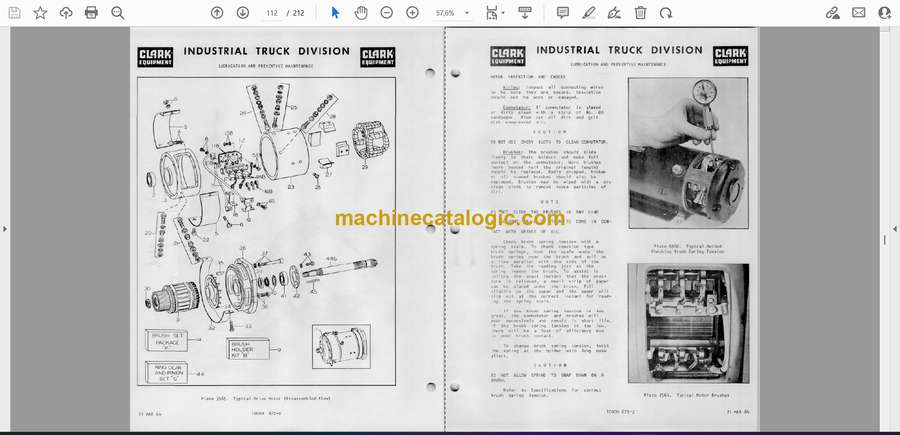Click the spring tension gauge photo

point(688,153)
